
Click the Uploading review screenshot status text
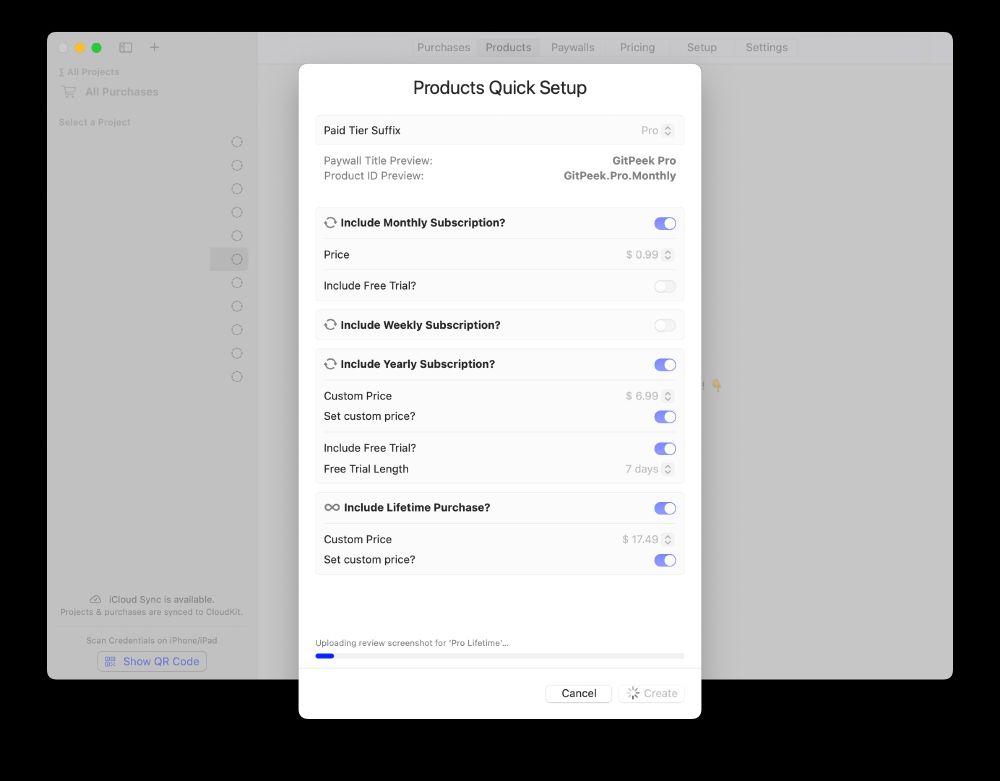[412, 643]
